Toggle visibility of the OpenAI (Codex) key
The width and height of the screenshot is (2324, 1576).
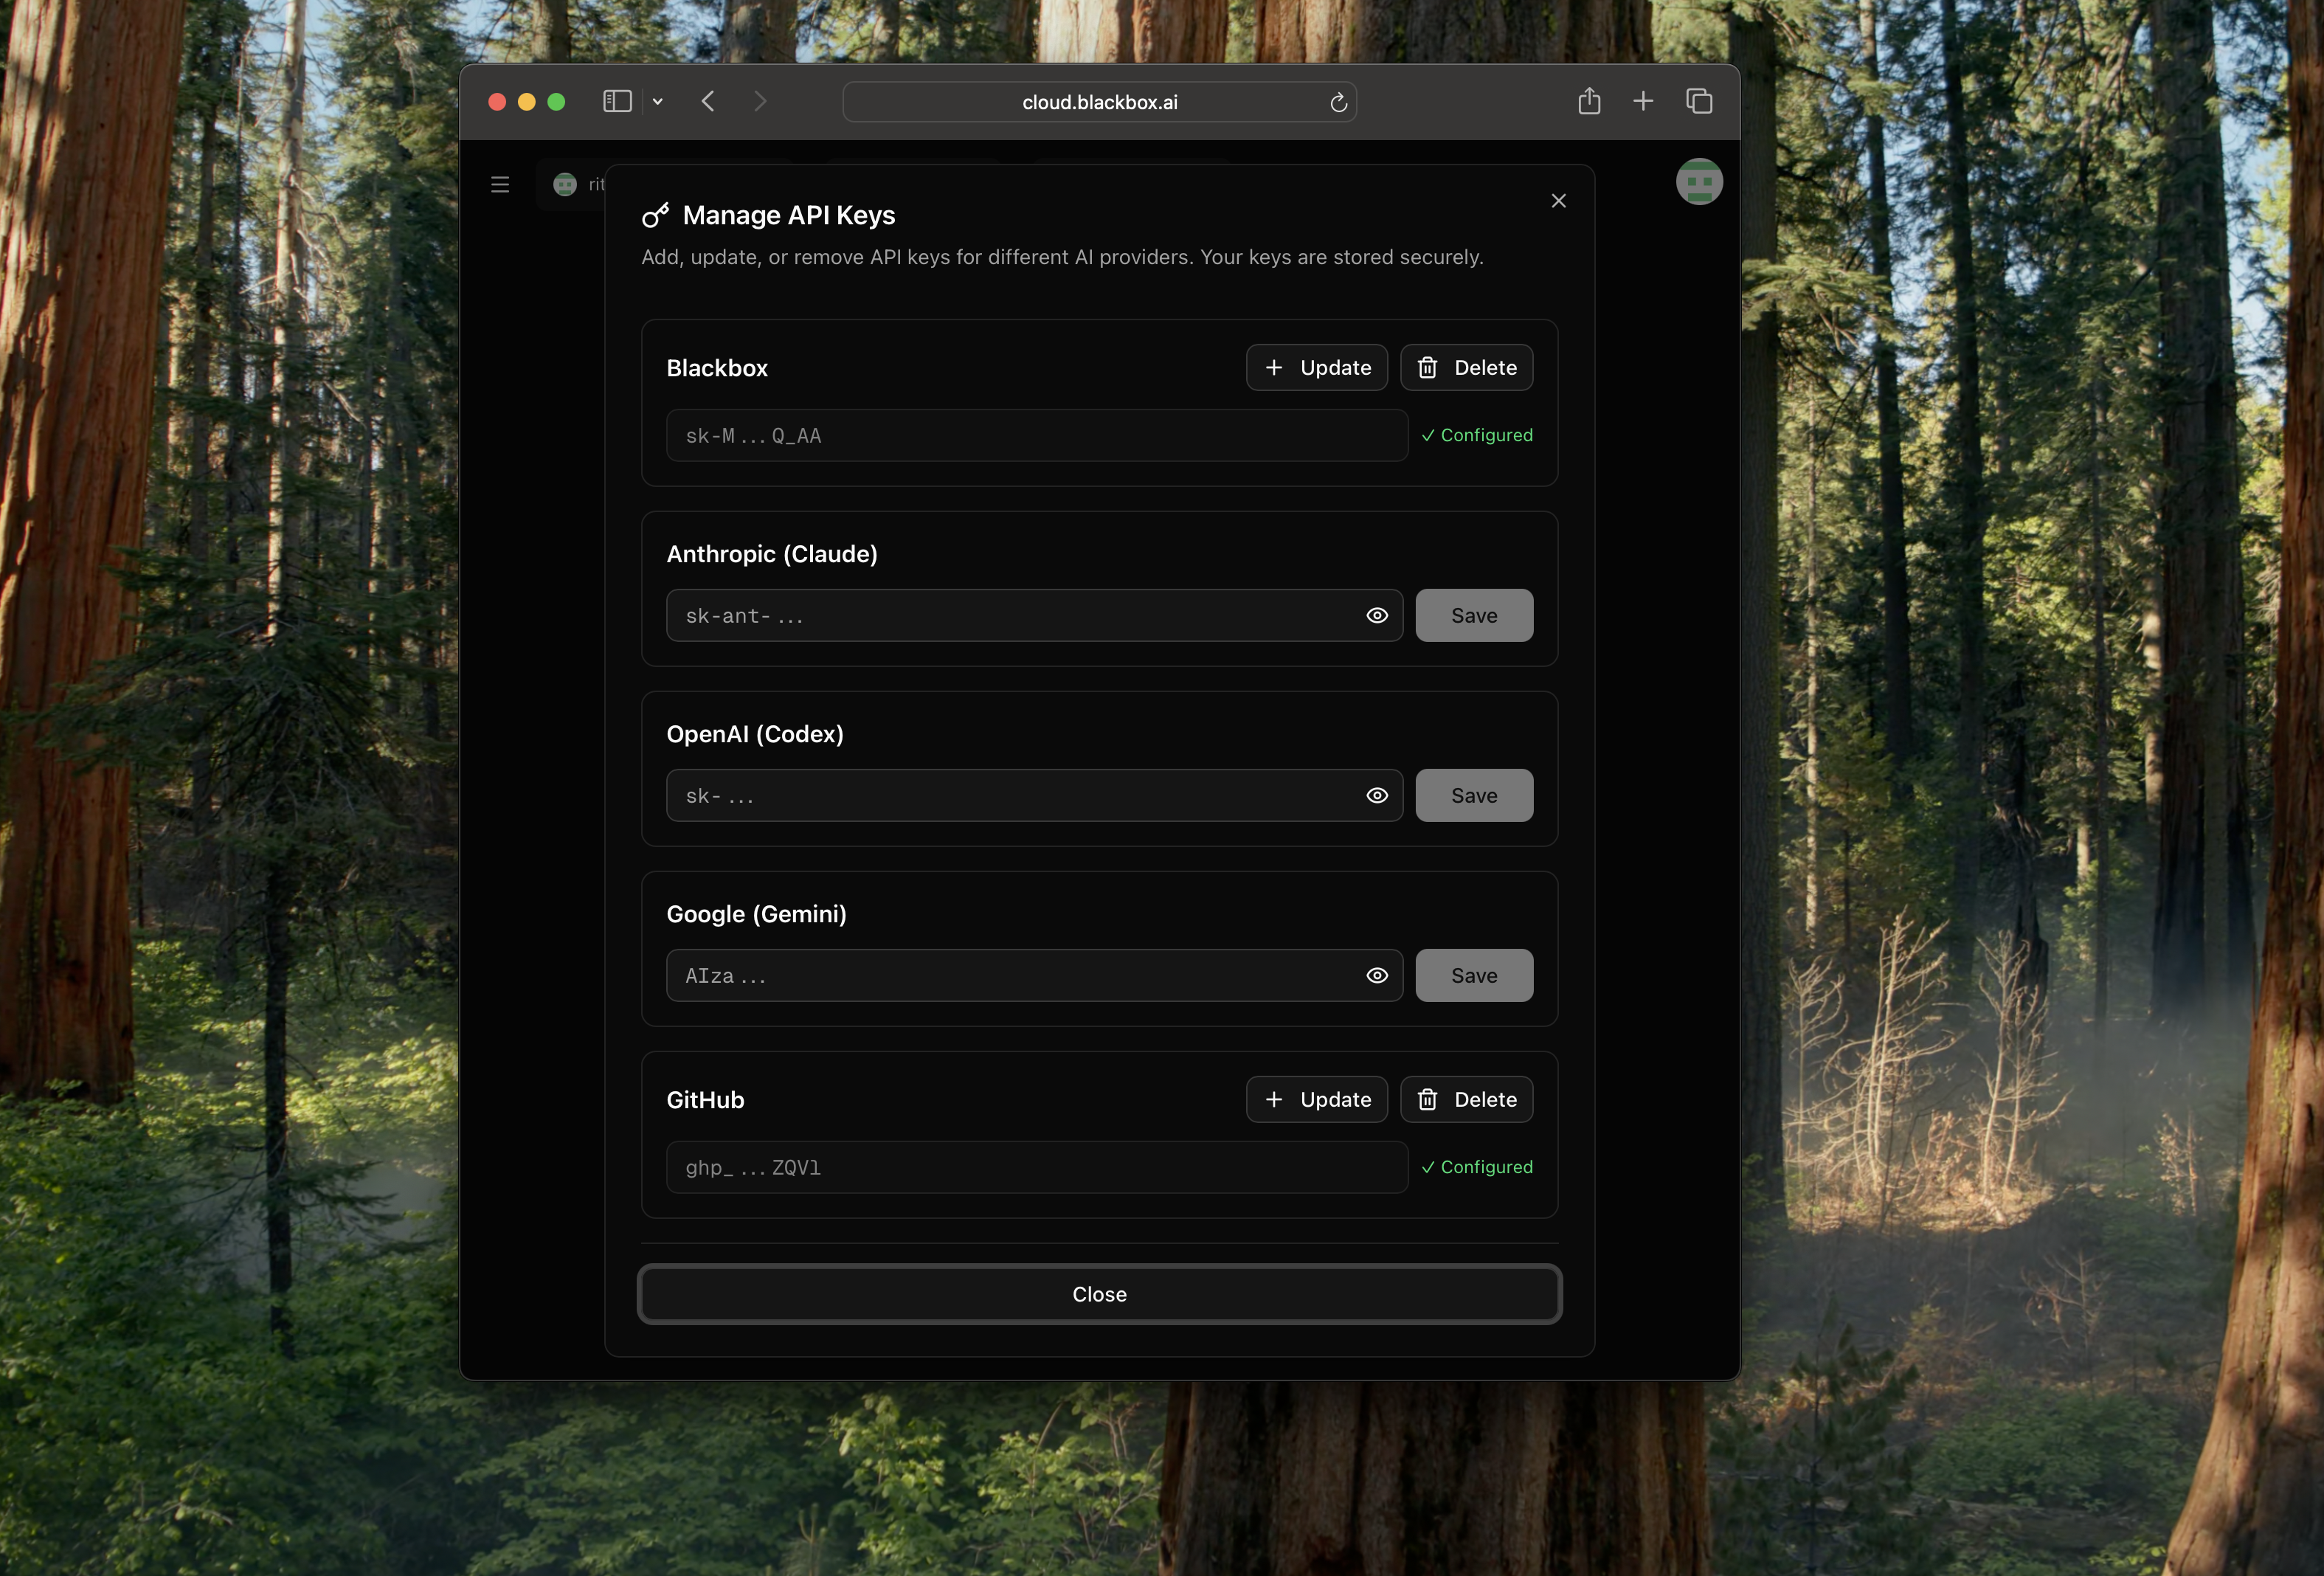coord(1377,796)
